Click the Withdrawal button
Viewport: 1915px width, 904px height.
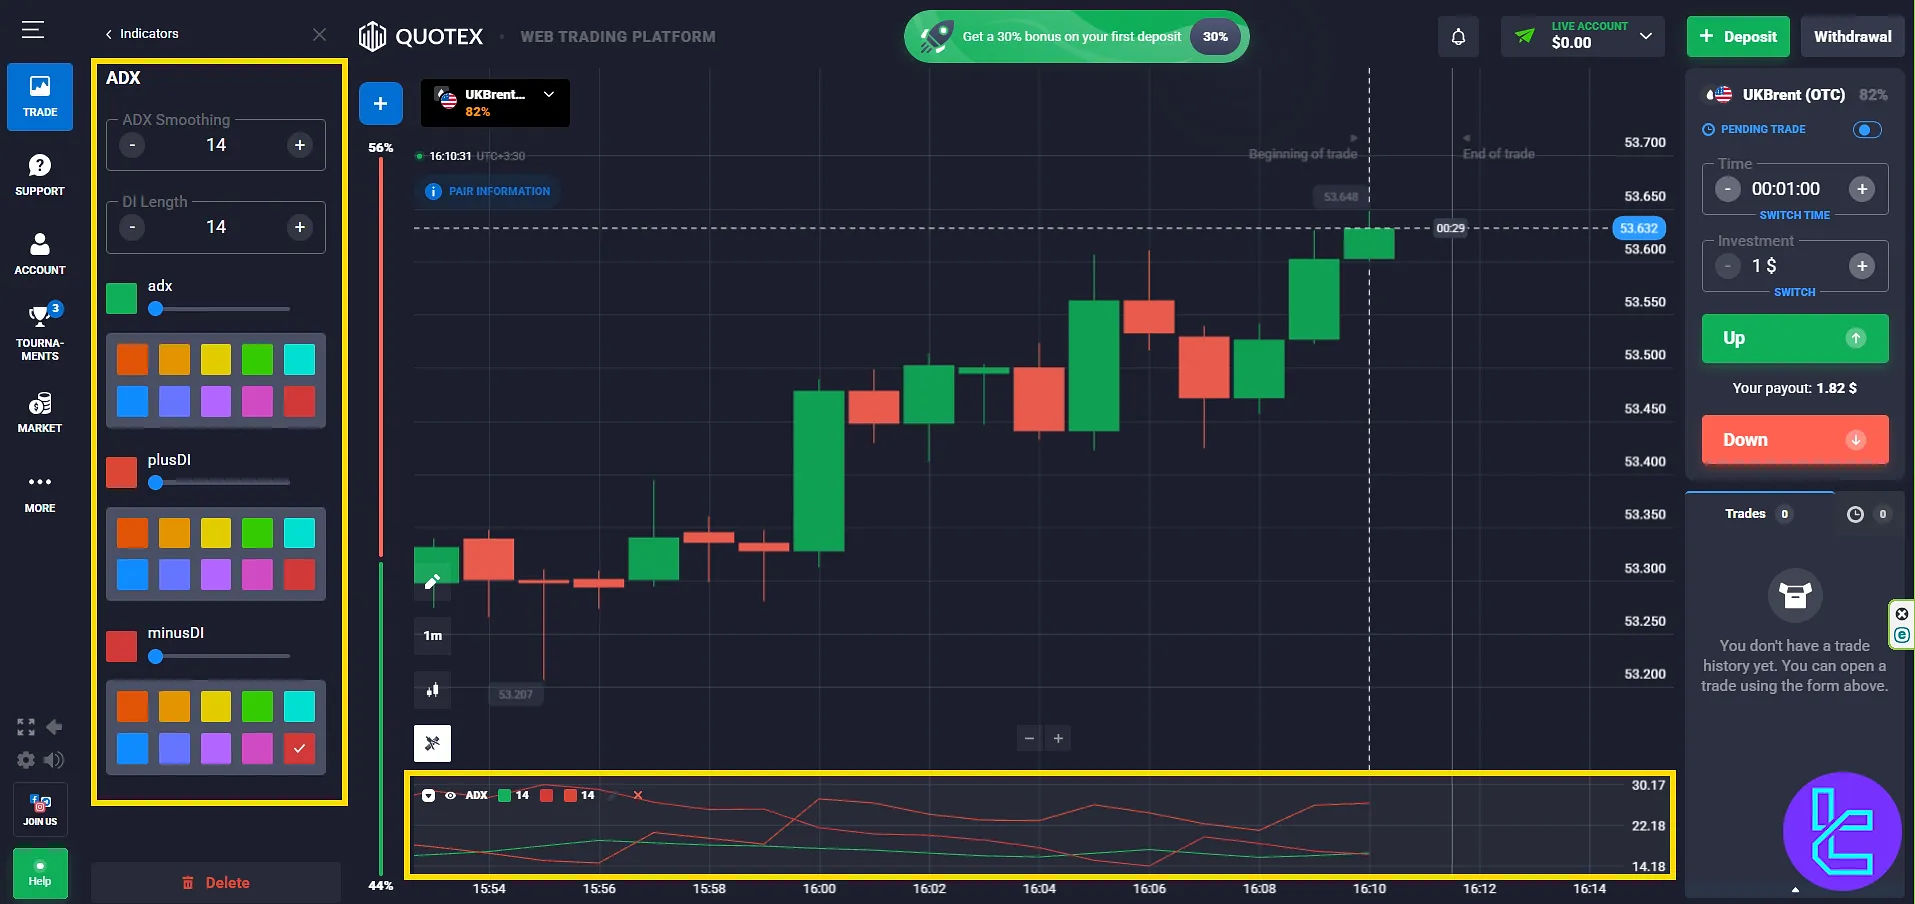pos(1853,37)
